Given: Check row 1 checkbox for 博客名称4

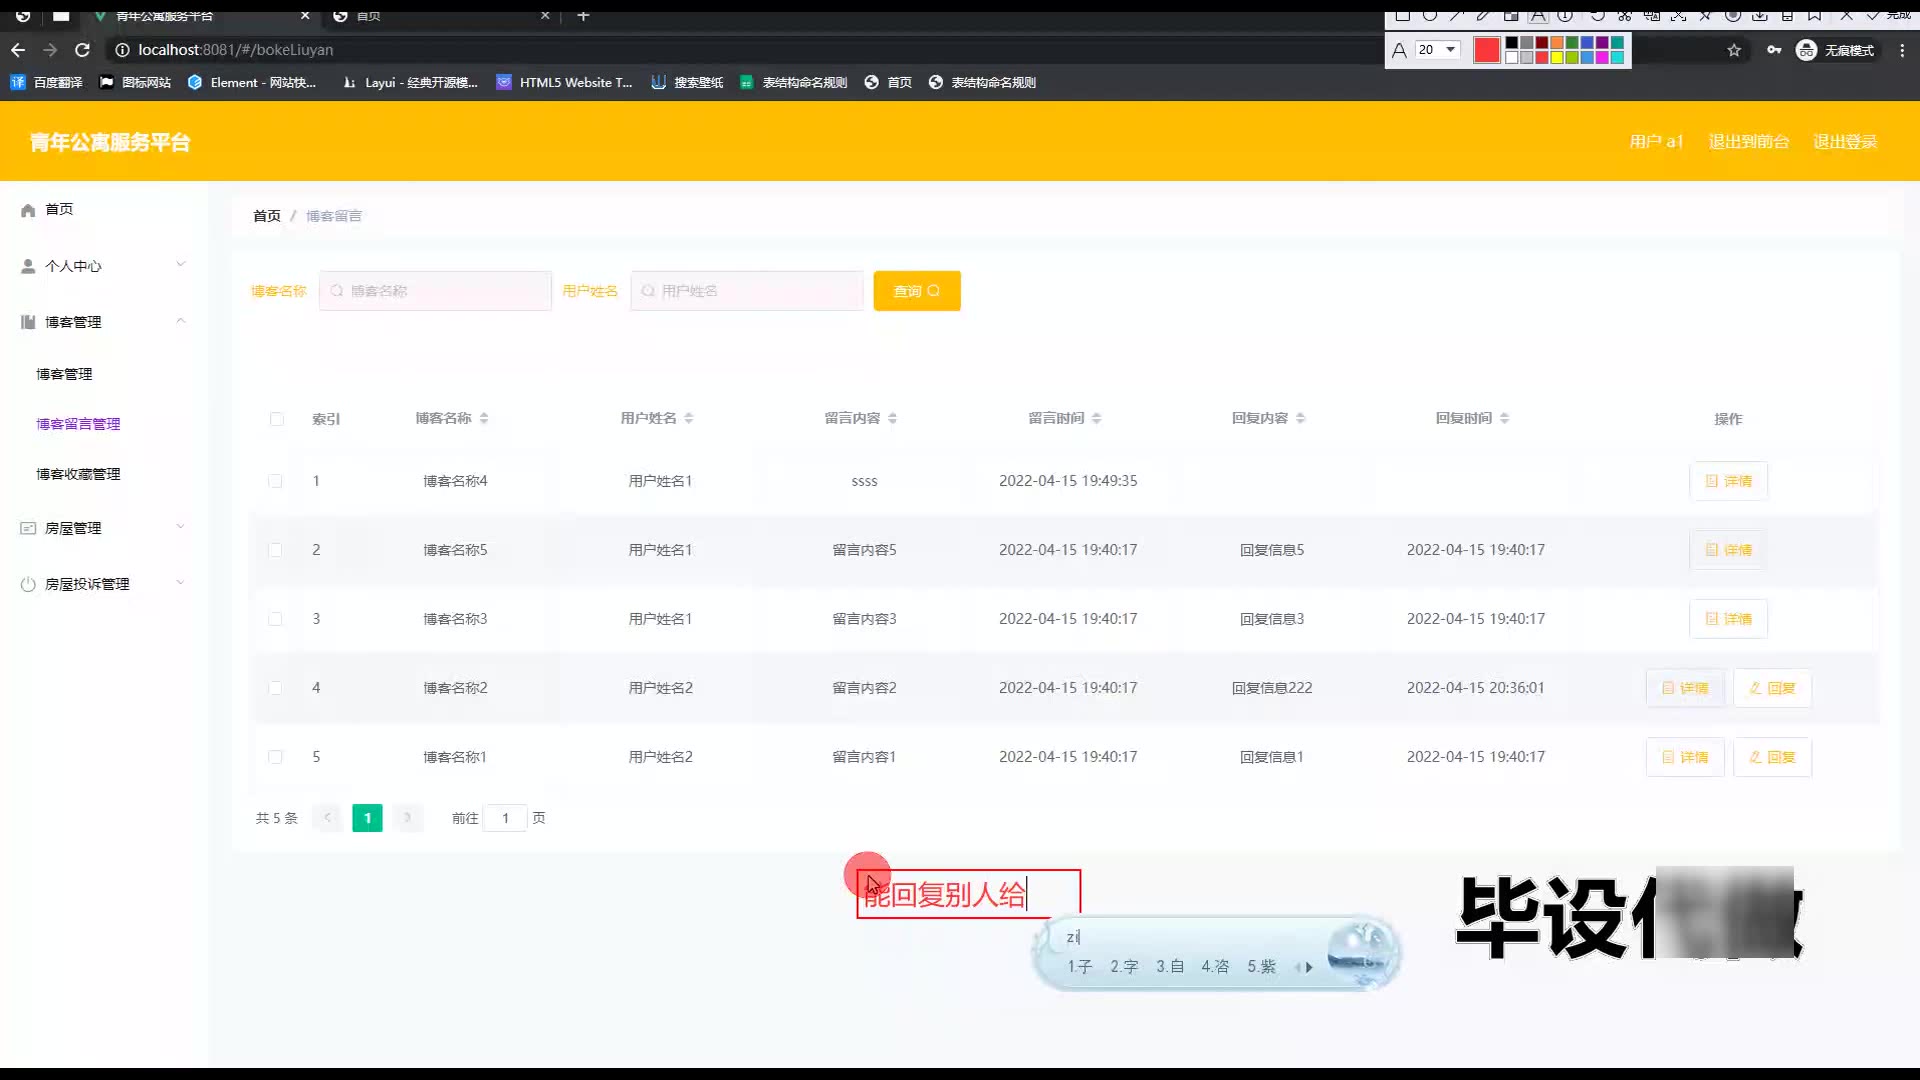Looking at the screenshot, I should 275,481.
